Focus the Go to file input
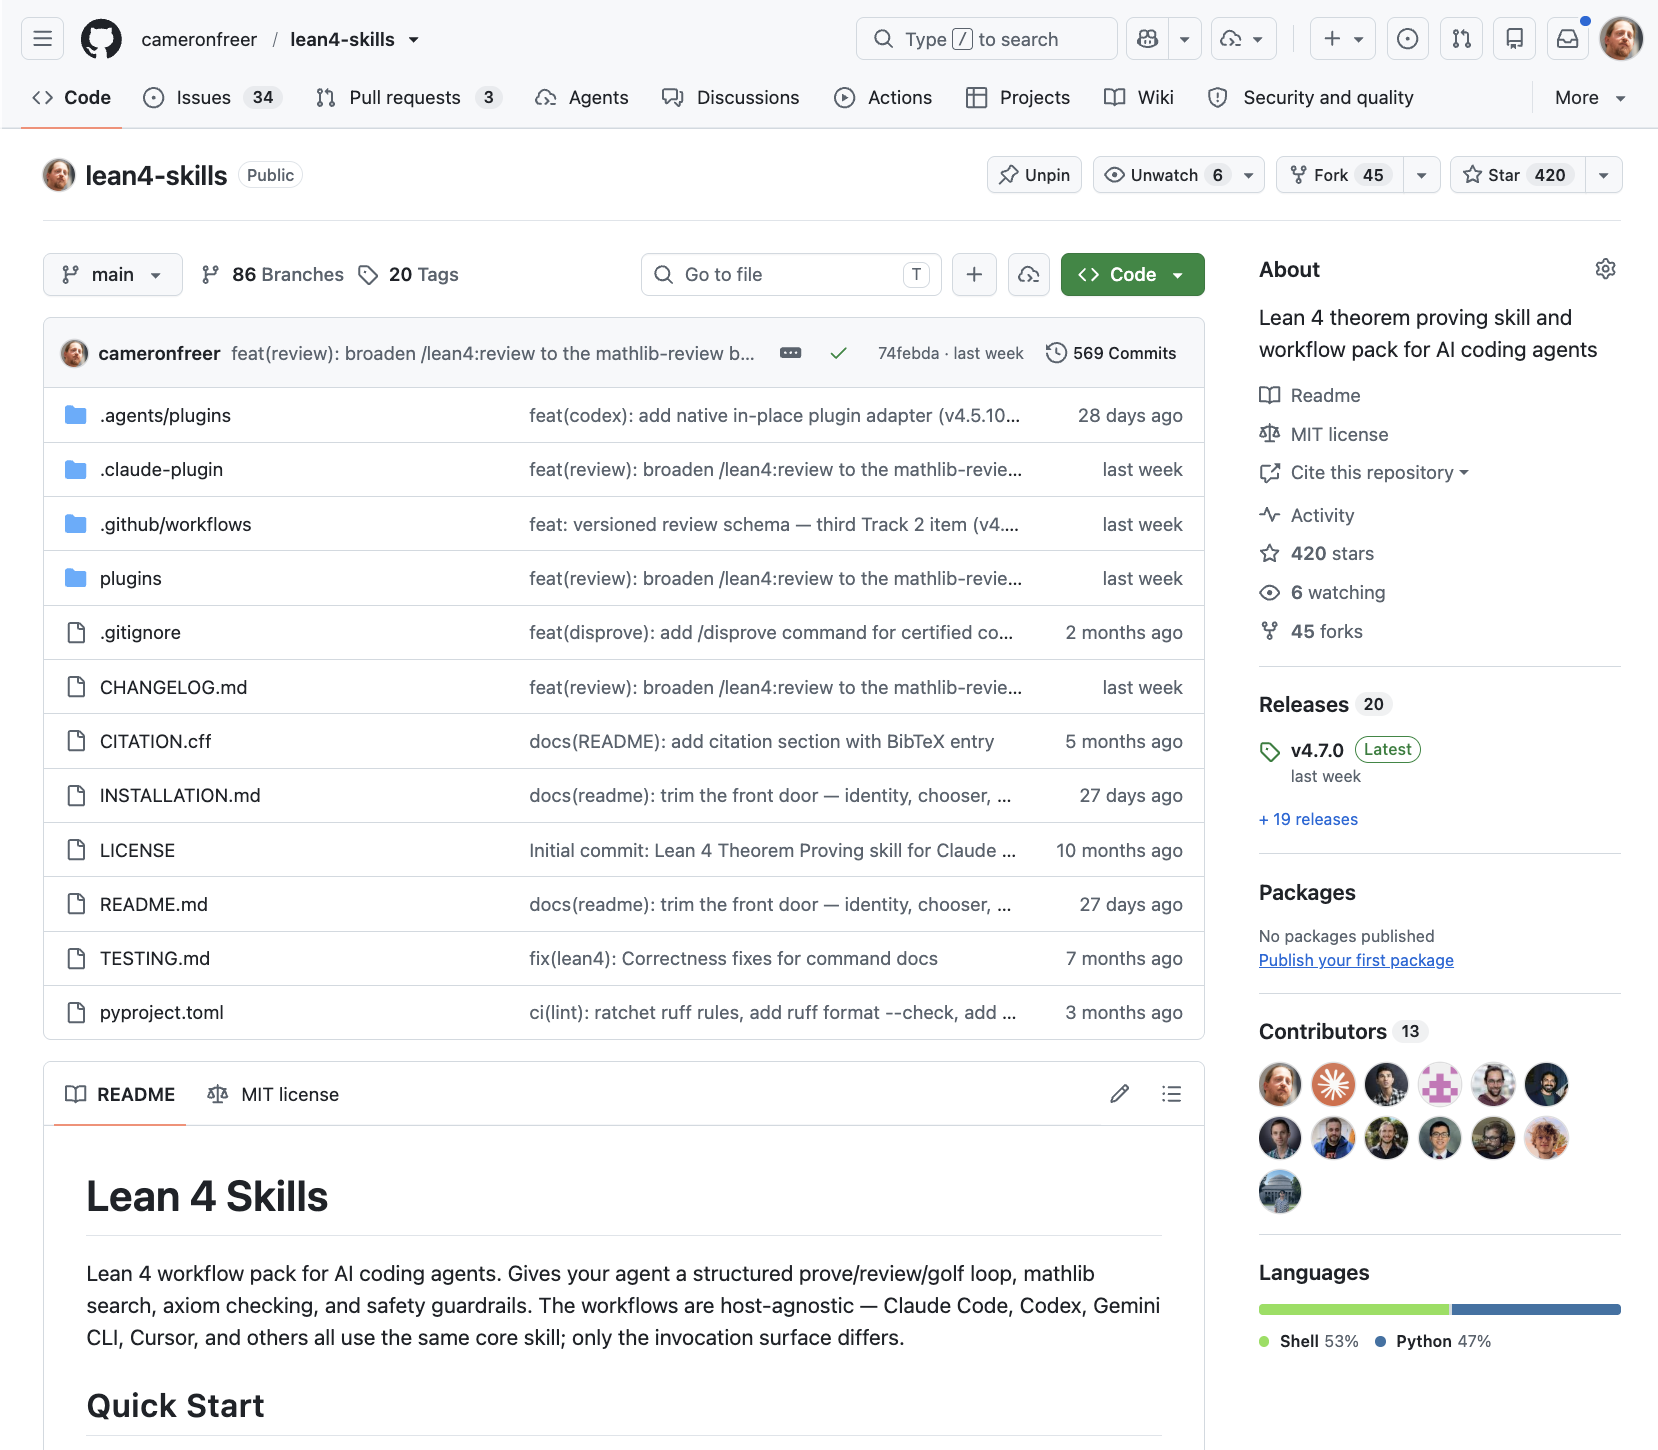1658x1450 pixels. point(791,274)
